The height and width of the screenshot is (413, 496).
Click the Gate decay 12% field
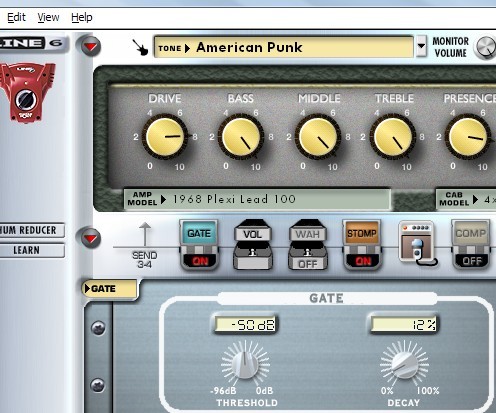click(x=404, y=324)
